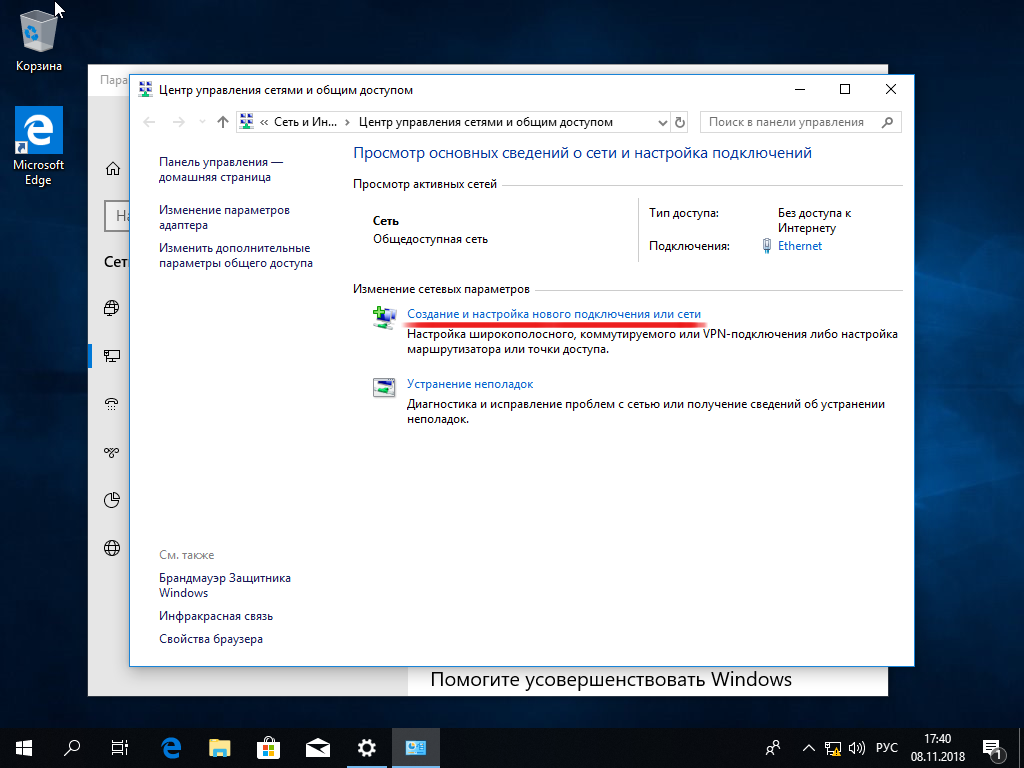Open 'Панель управления — домашняя страница'

(221, 169)
